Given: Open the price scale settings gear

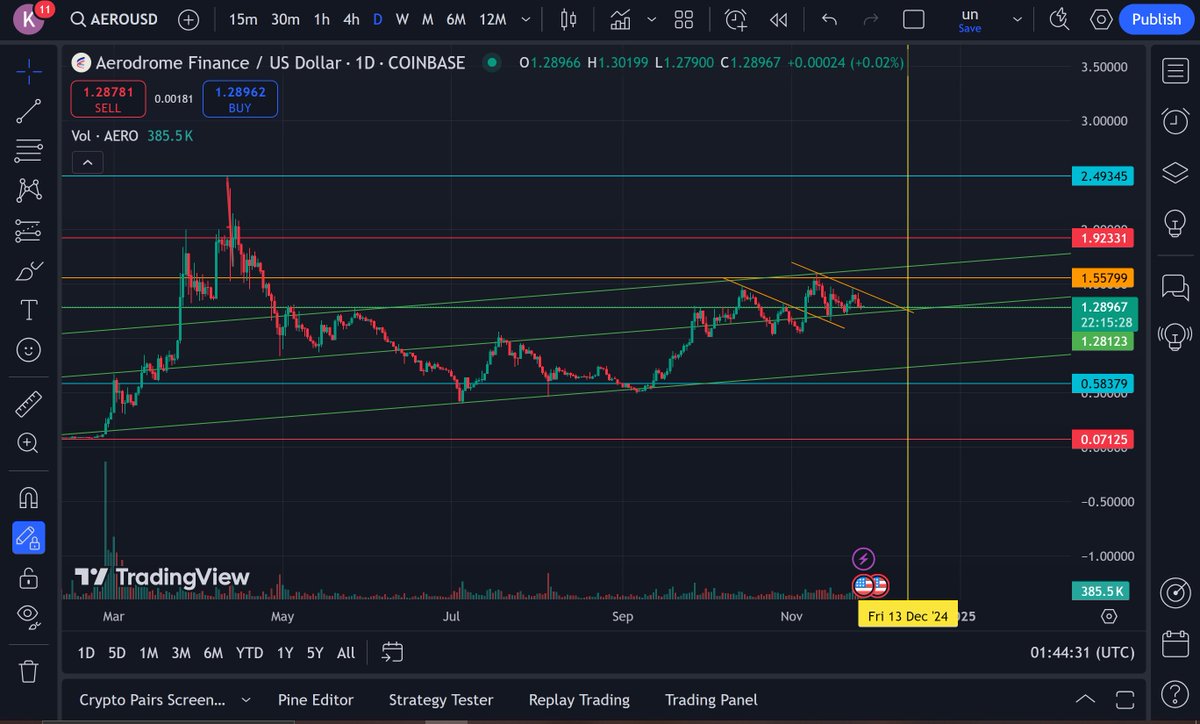Looking at the screenshot, I should coord(1108,616).
